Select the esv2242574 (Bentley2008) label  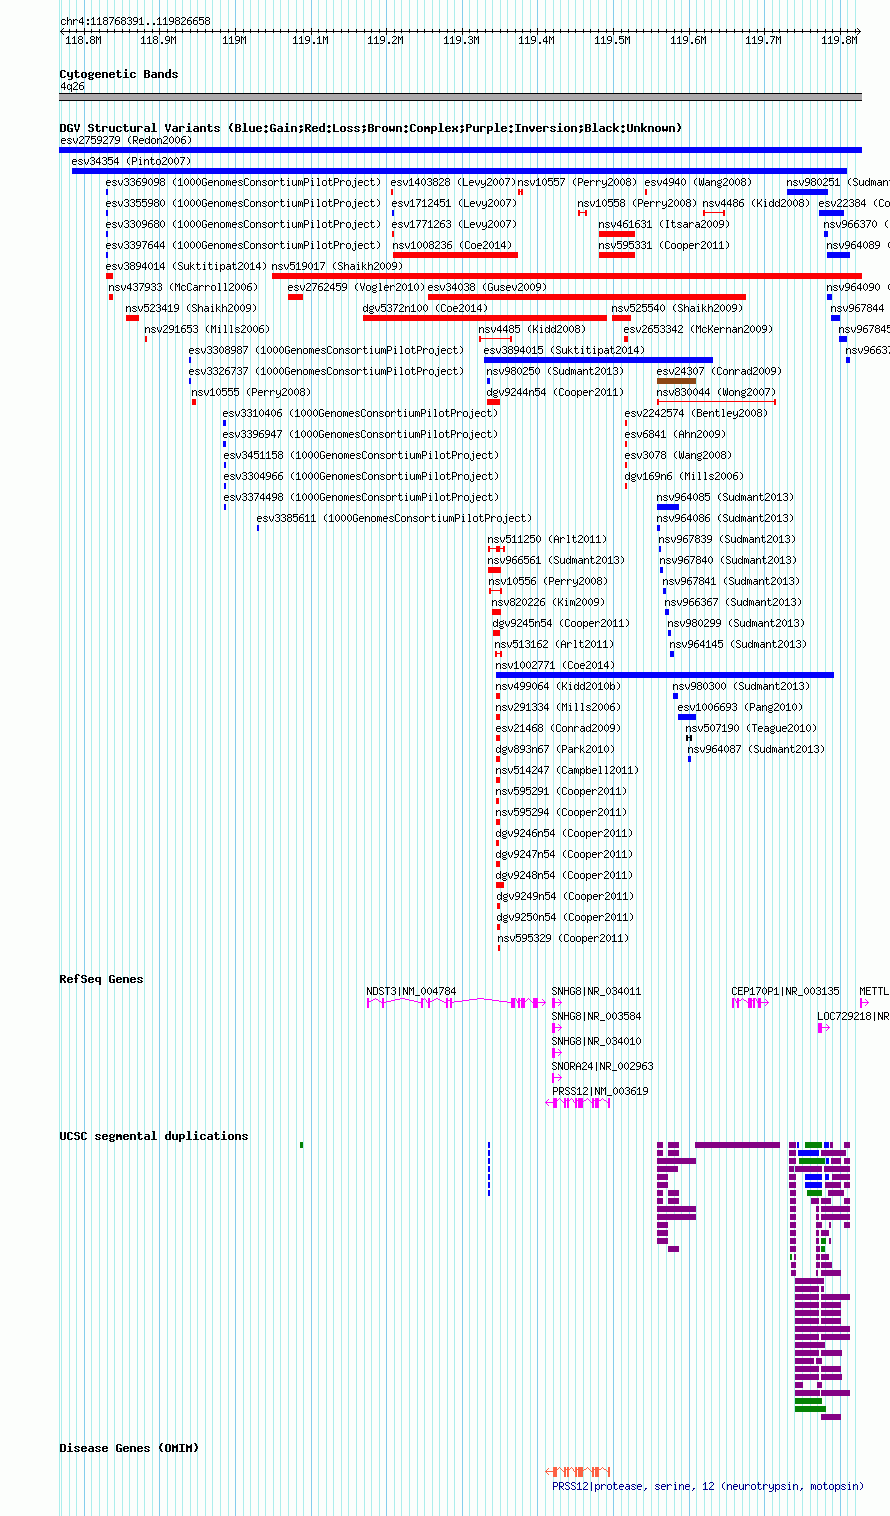pos(697,413)
